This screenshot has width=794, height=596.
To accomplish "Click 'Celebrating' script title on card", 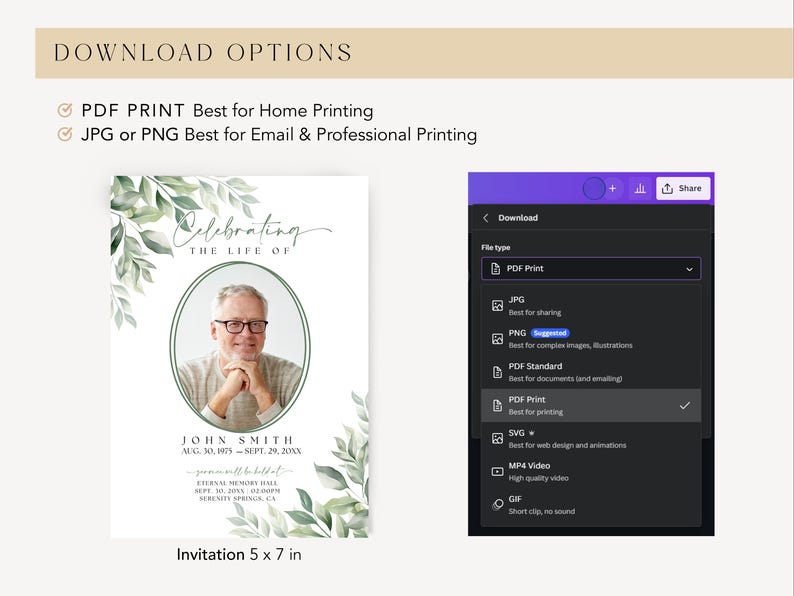I will (251, 229).
